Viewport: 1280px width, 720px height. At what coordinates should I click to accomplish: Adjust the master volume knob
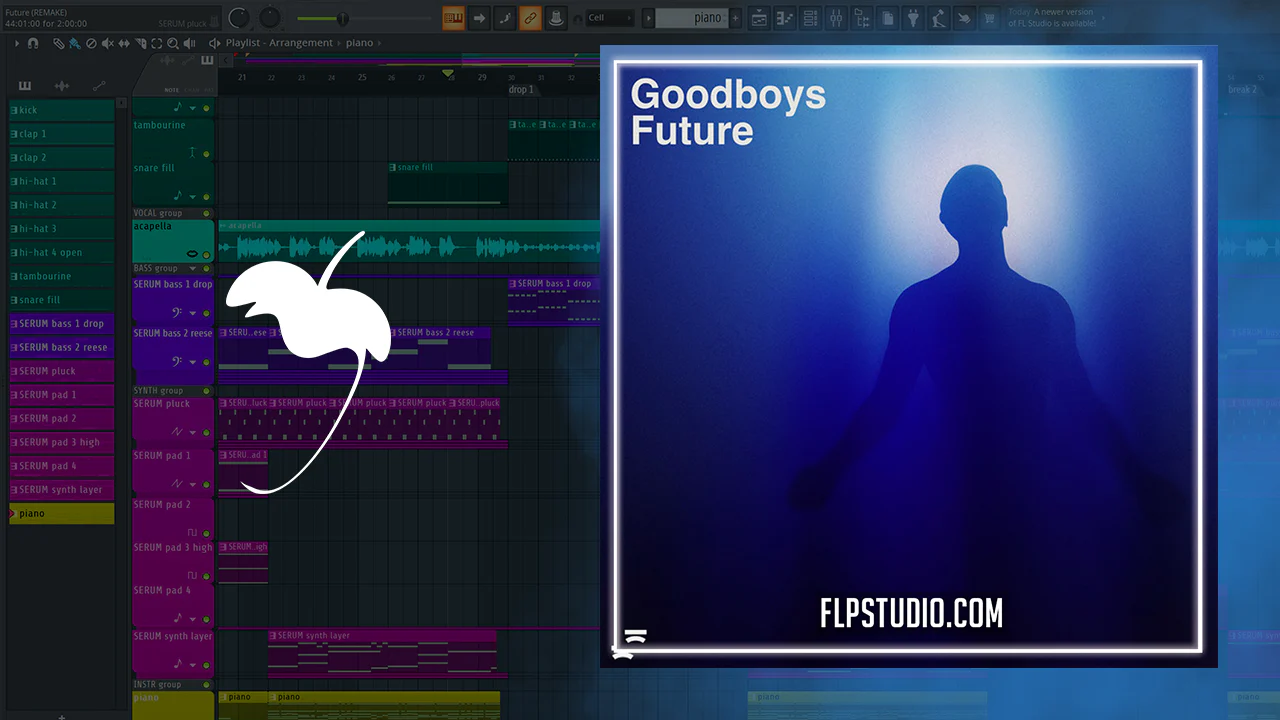(x=239, y=18)
